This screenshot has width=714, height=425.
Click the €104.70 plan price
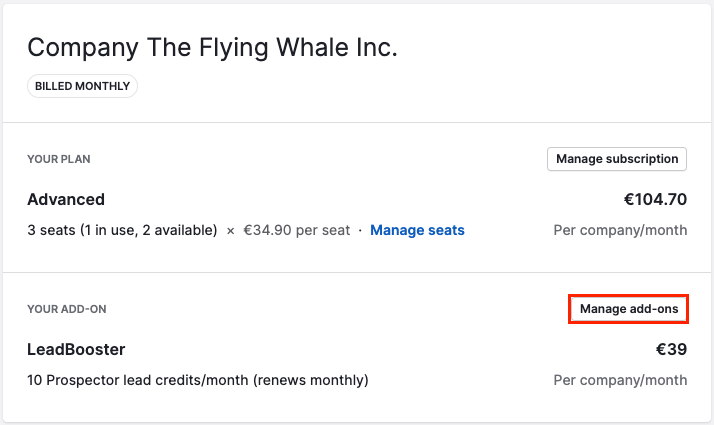(x=655, y=199)
